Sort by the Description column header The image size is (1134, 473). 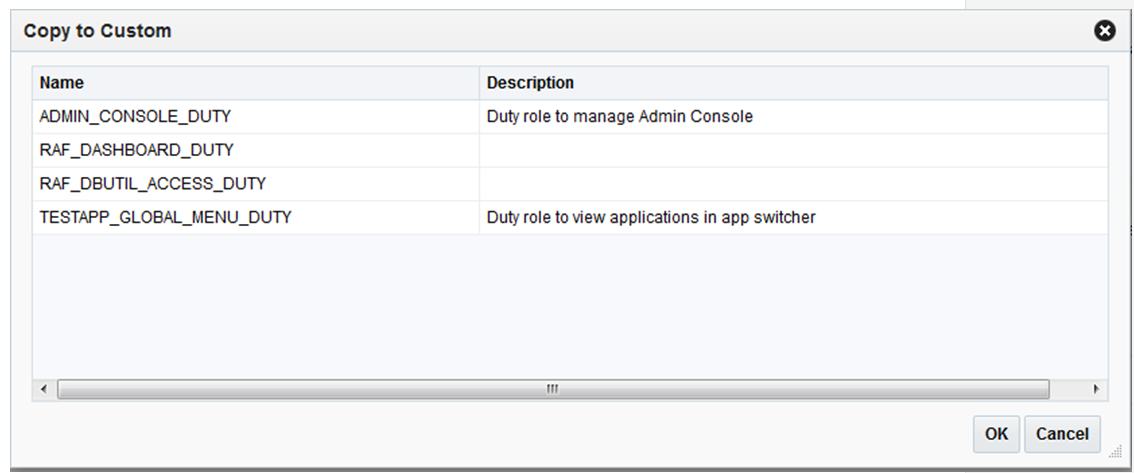[x=793, y=83]
